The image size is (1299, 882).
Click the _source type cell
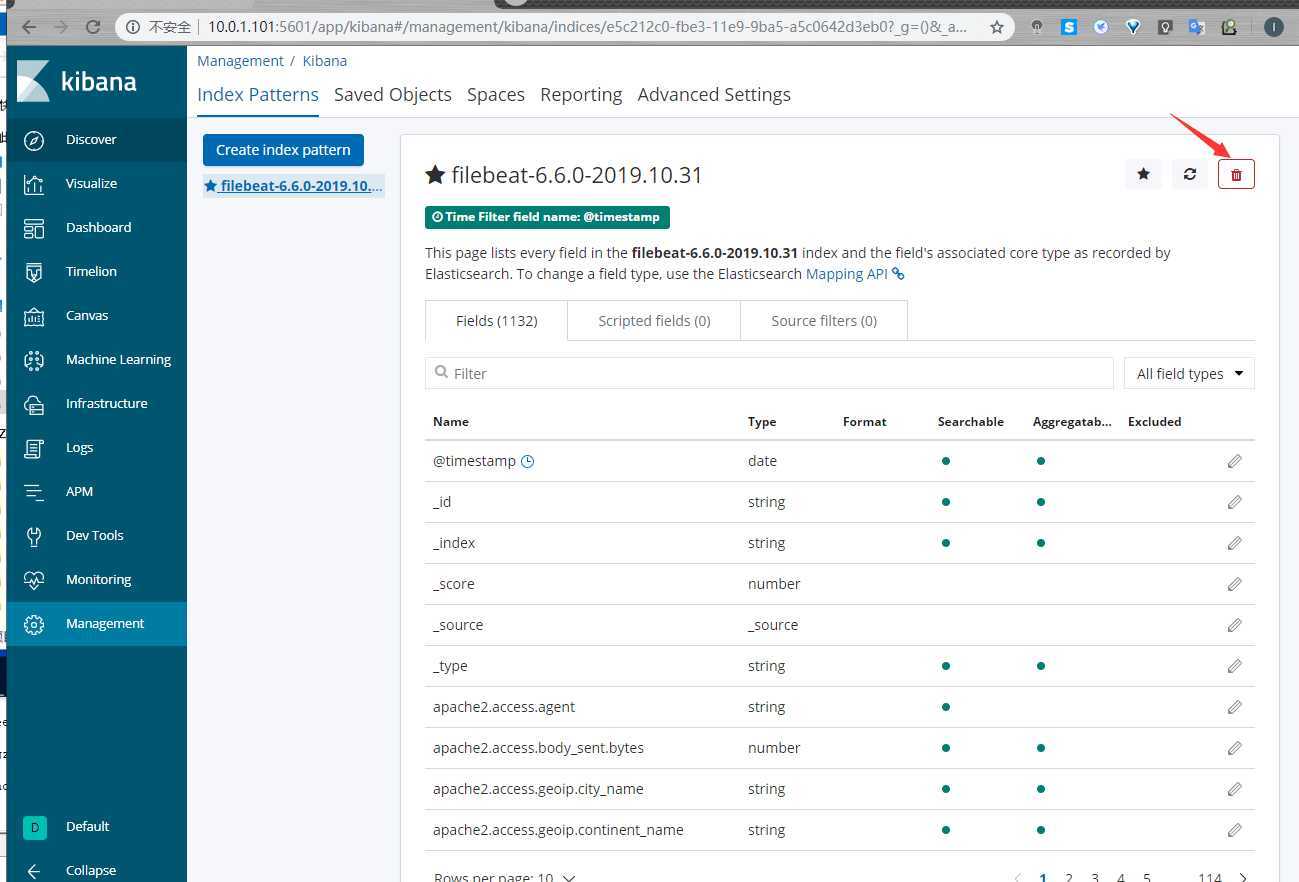pos(773,625)
